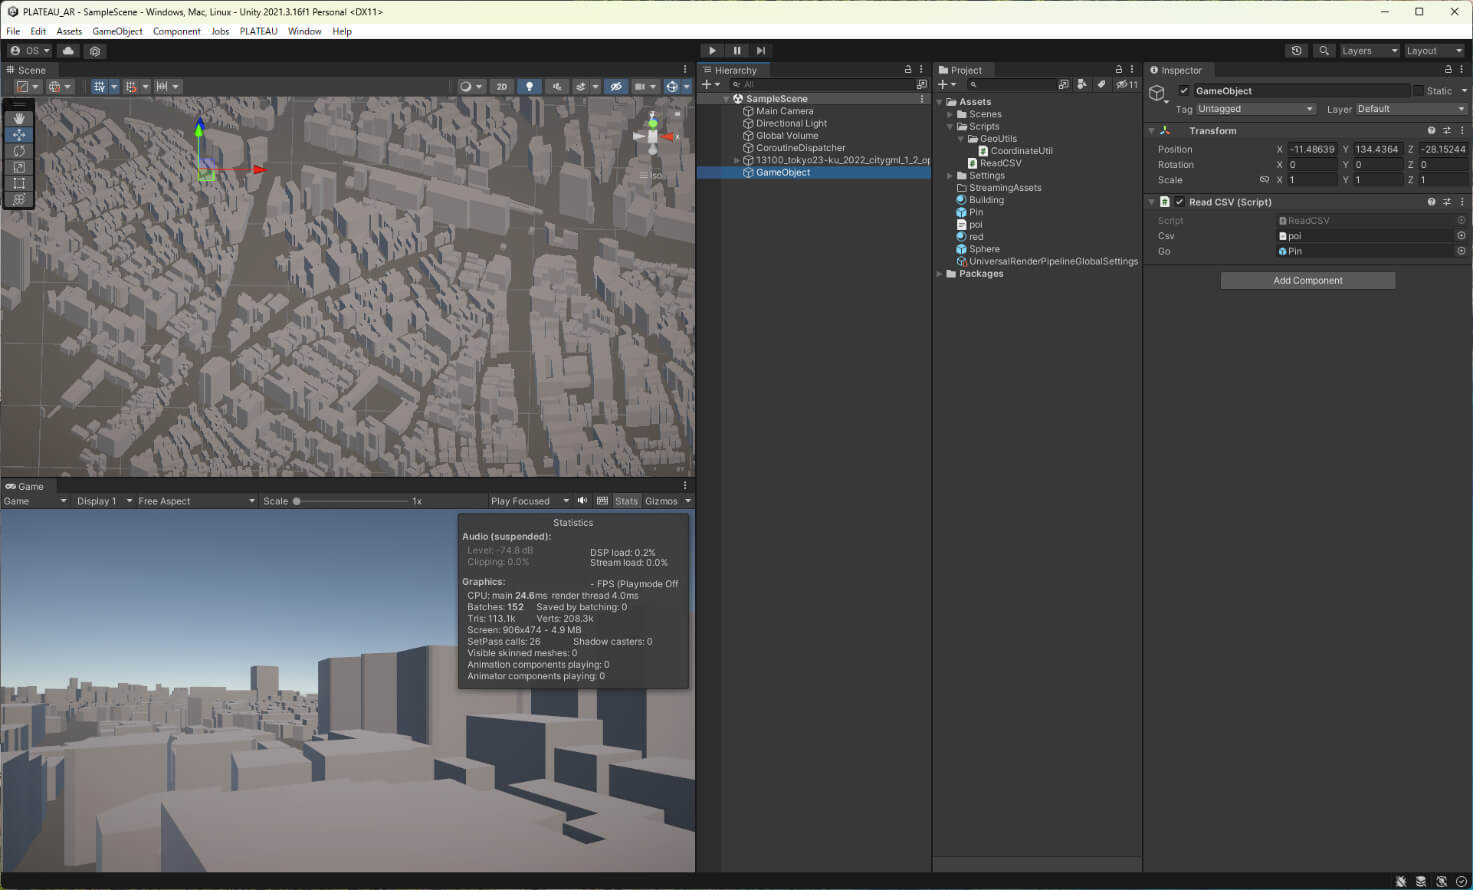Open Free Aspect dropdown
The height and width of the screenshot is (890, 1473).
tap(196, 501)
